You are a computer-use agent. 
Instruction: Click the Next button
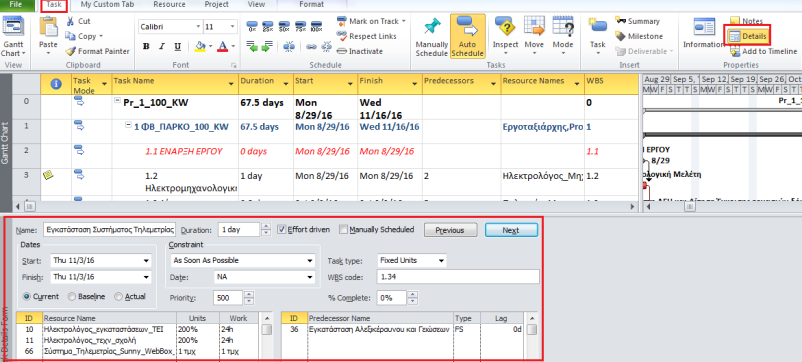(x=511, y=230)
